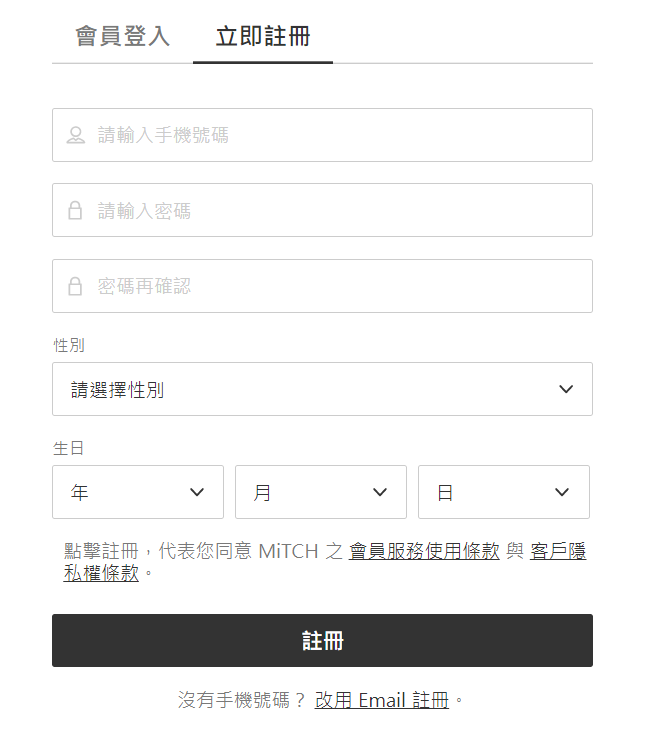Screen dimensions: 660x733
Task: Click the gender dropdown chevron arrow
Action: click(x=566, y=389)
